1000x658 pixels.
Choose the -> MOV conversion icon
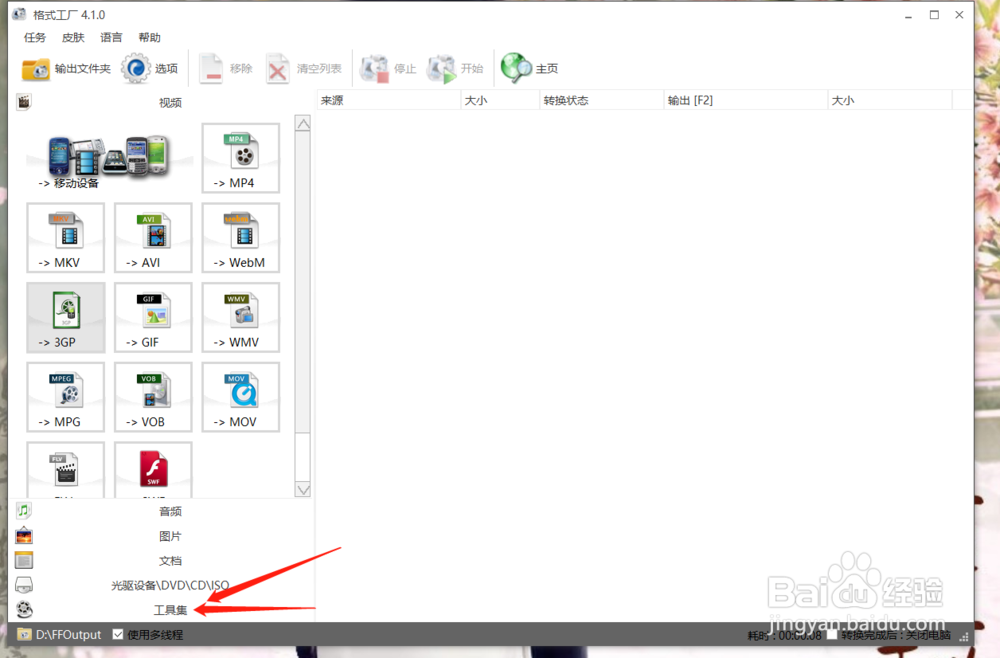[240, 397]
